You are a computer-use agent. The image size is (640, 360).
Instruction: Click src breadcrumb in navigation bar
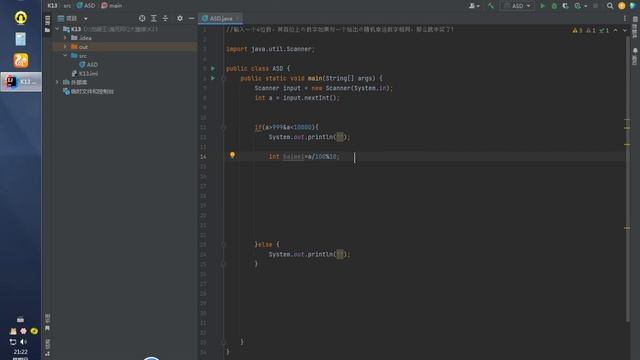click(x=67, y=6)
